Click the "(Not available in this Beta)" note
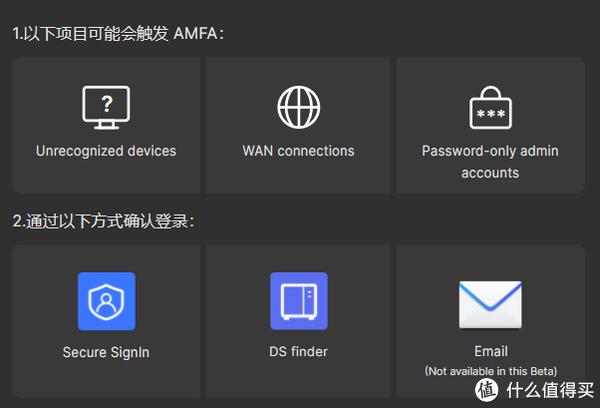Screen dimensions: 600x408 pyautogui.click(x=490, y=370)
